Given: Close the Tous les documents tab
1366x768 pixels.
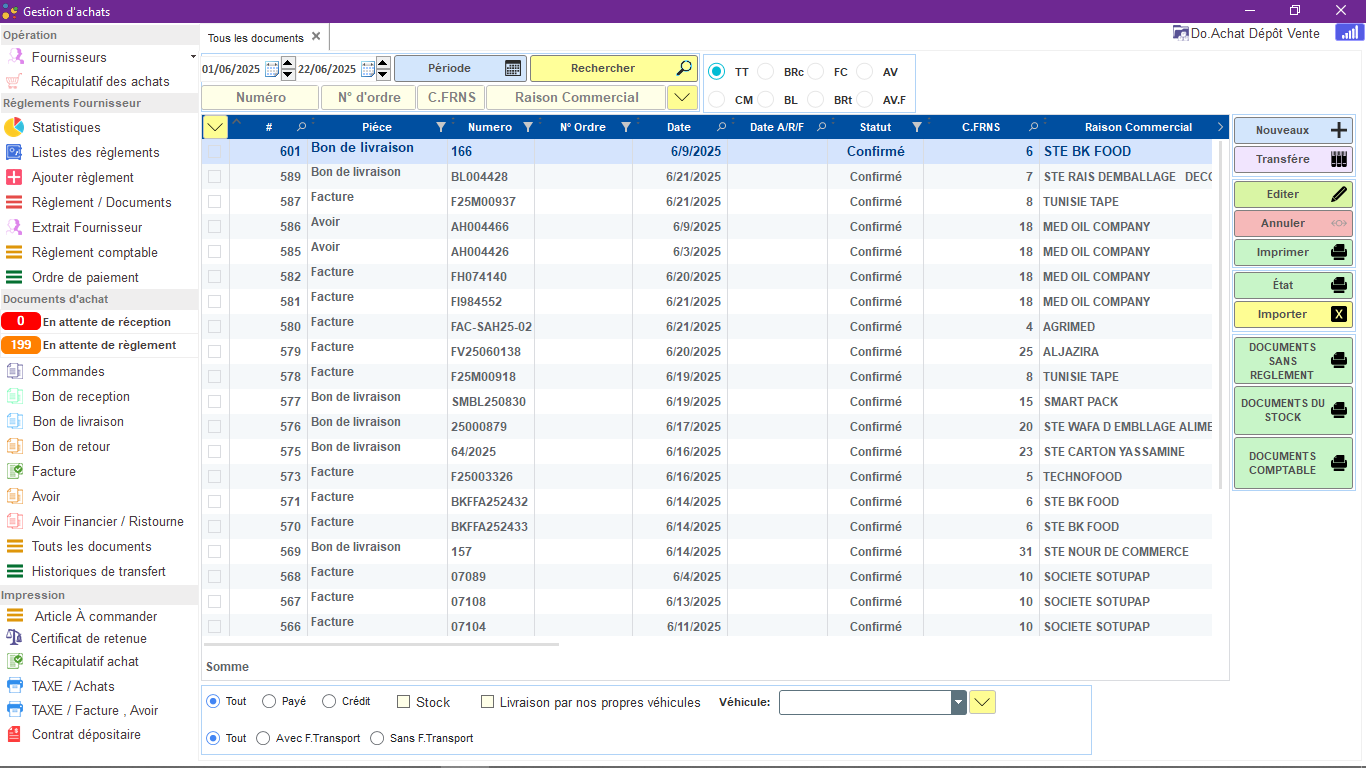Looking at the screenshot, I should tap(316, 36).
